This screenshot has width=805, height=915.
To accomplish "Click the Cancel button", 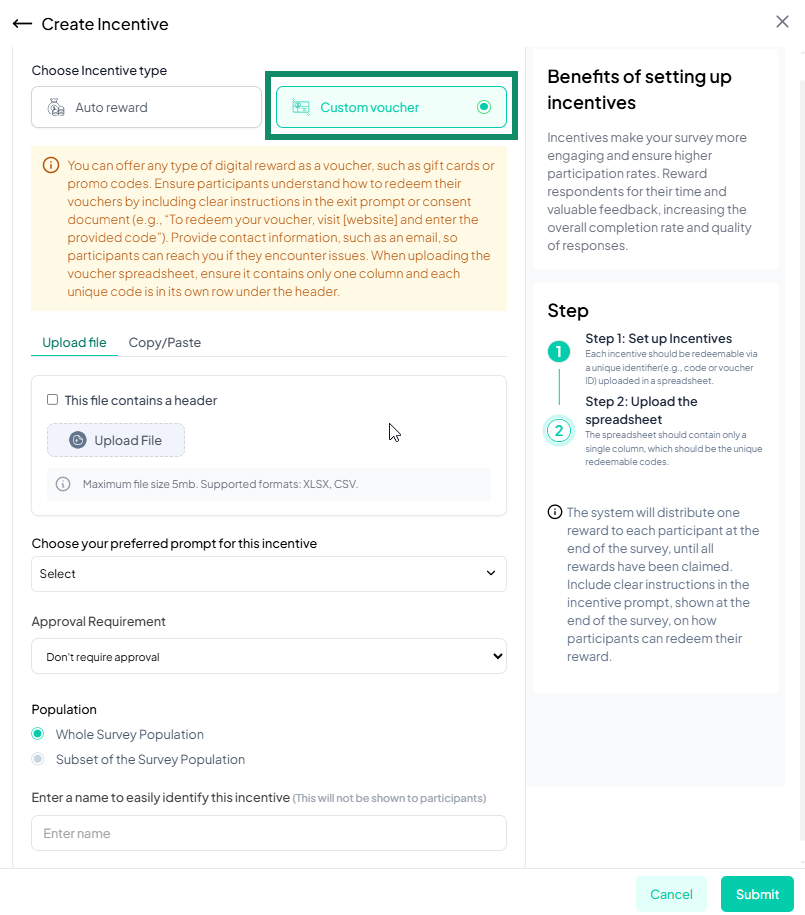I will 671,894.
